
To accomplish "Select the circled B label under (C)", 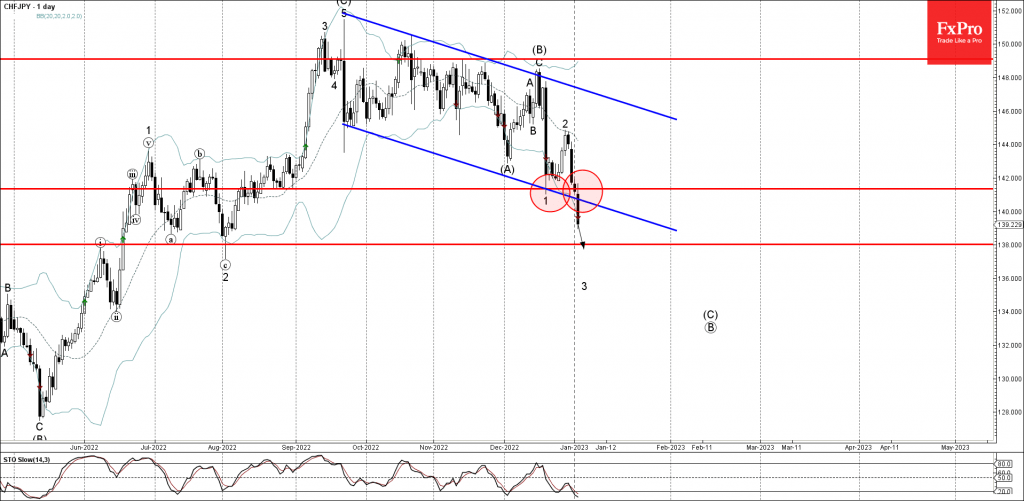I will (x=710, y=327).
